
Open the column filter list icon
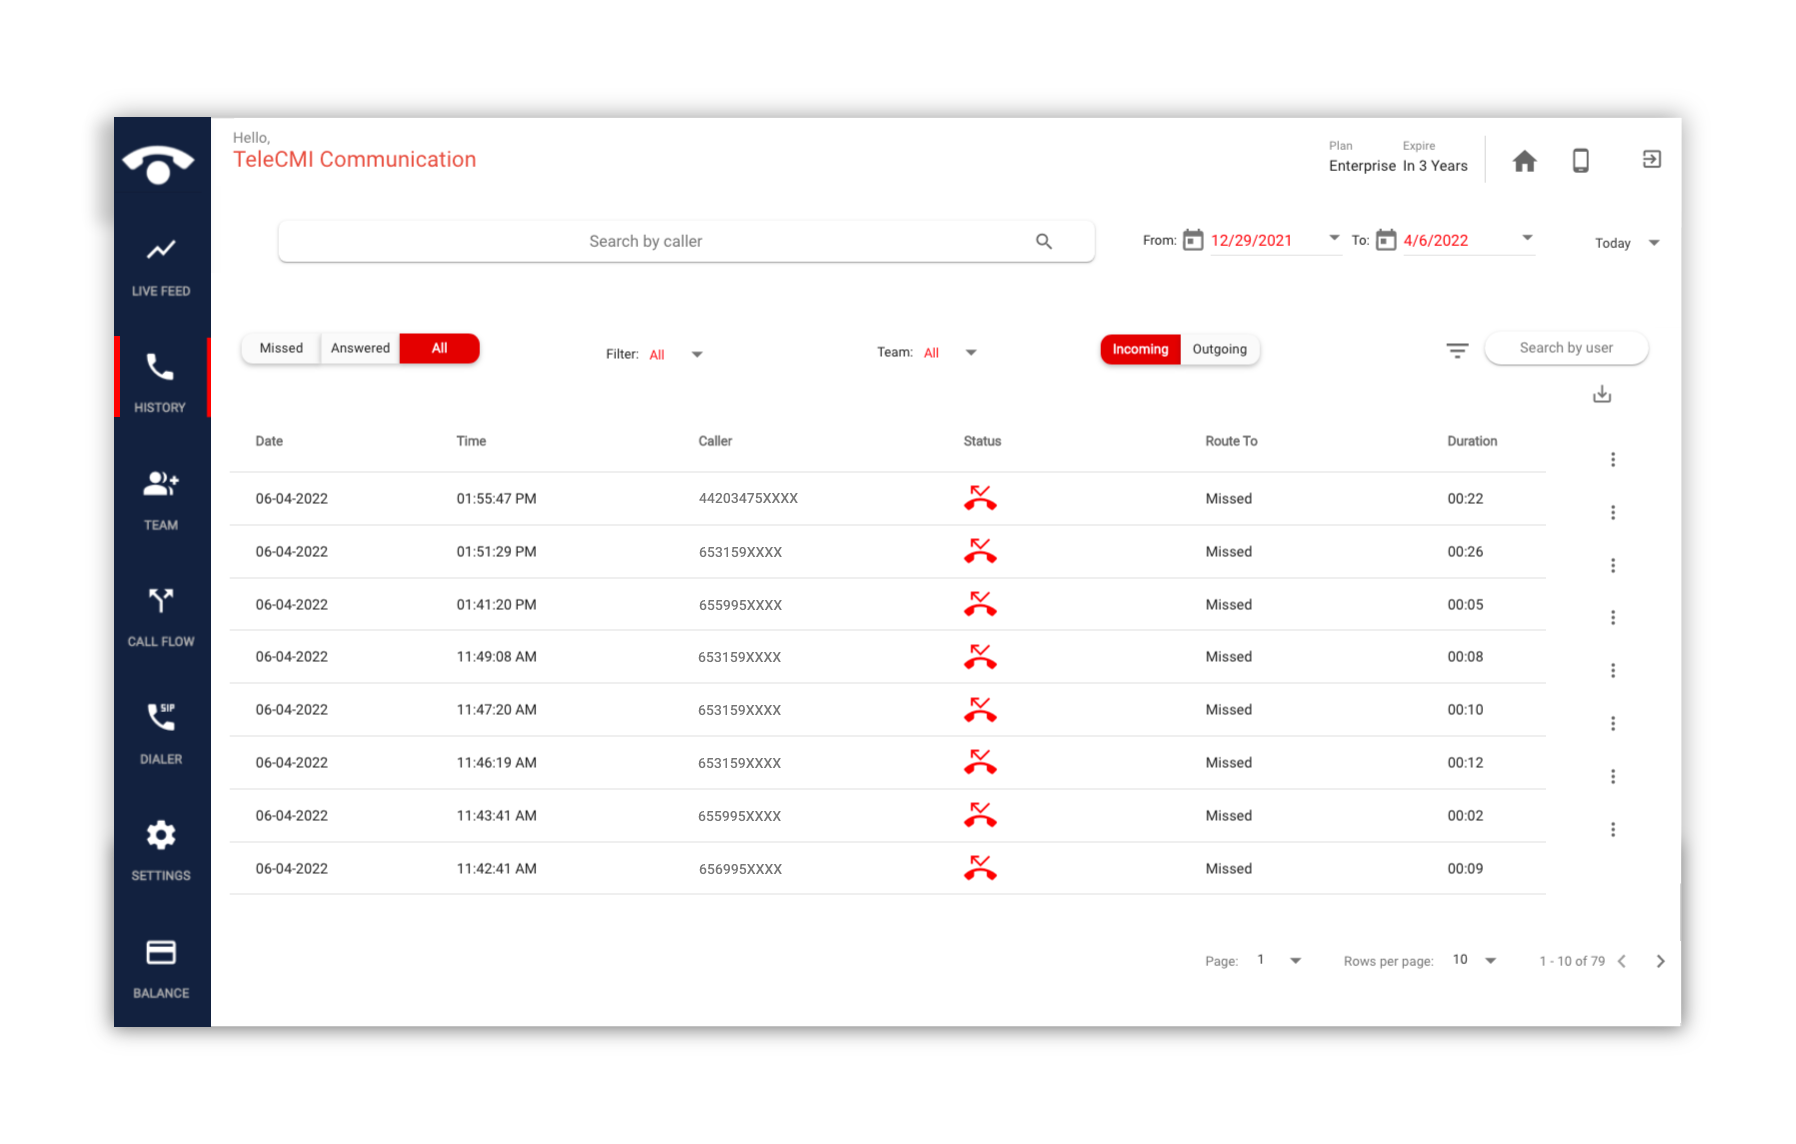coord(1457,350)
